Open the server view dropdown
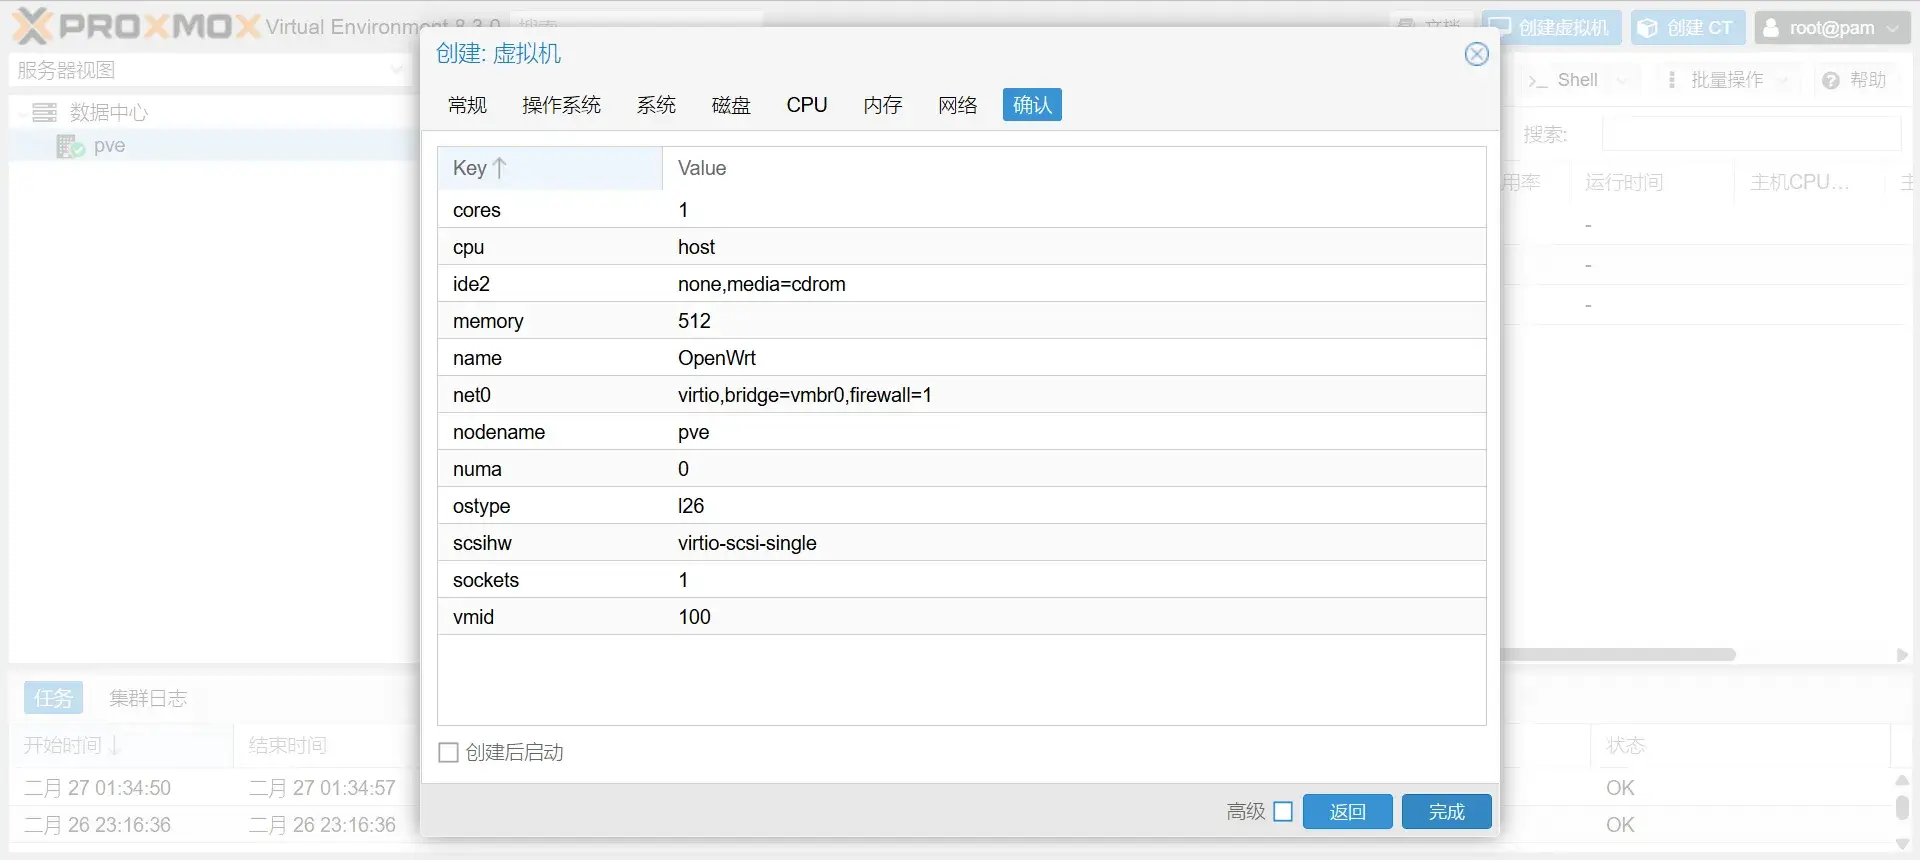The image size is (1920, 860). [396, 70]
